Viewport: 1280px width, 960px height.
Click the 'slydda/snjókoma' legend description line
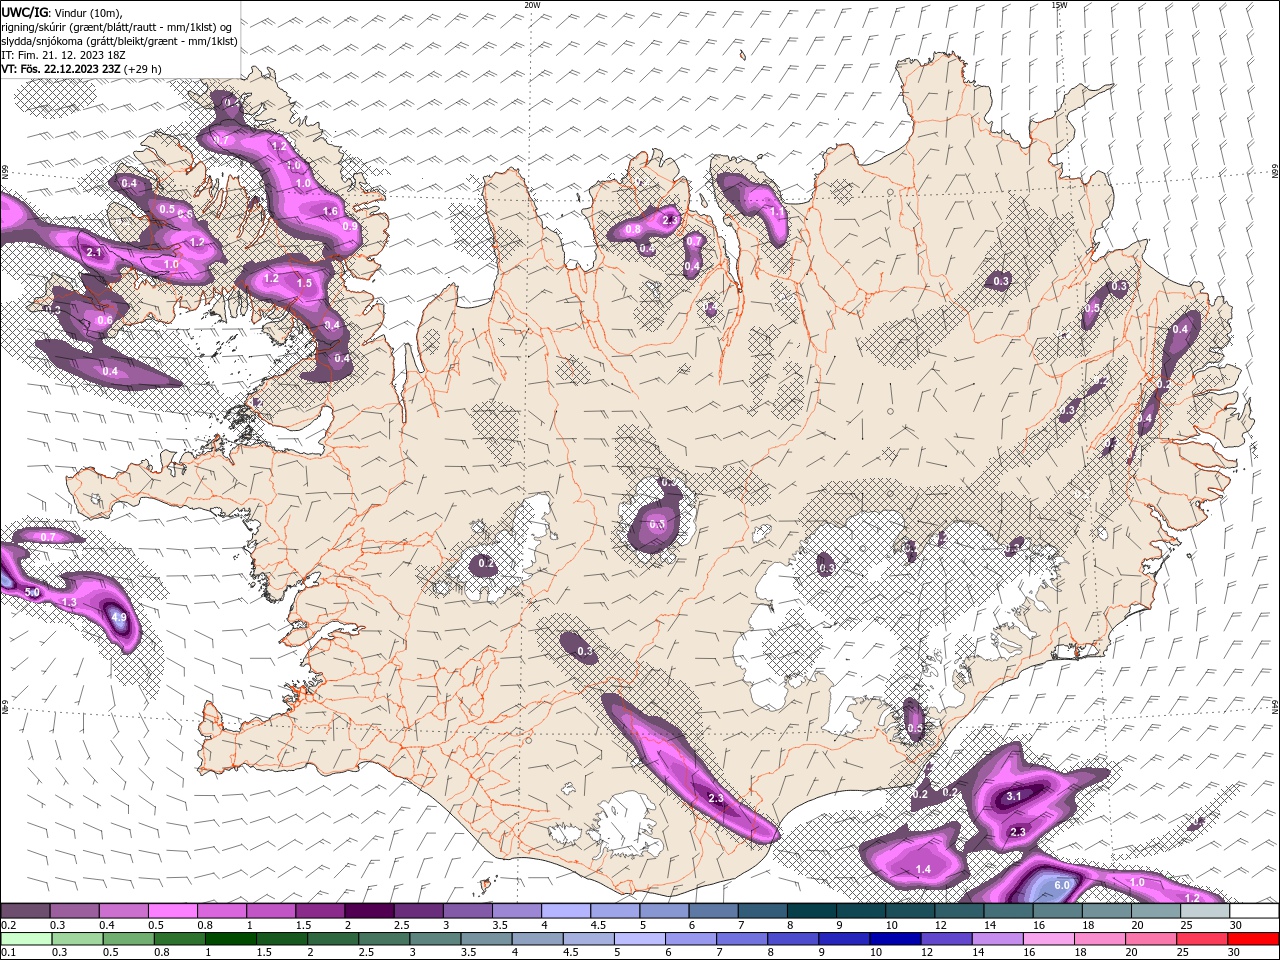[x=120, y=41]
